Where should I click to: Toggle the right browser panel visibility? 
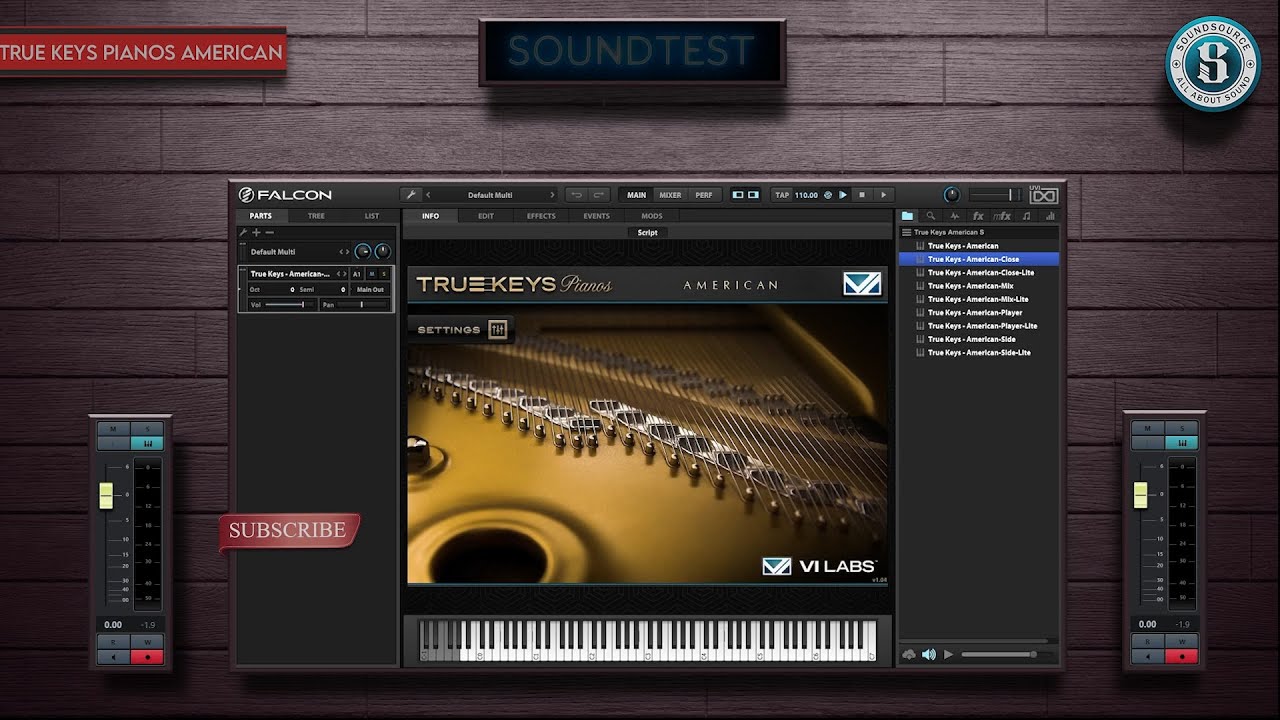click(753, 195)
